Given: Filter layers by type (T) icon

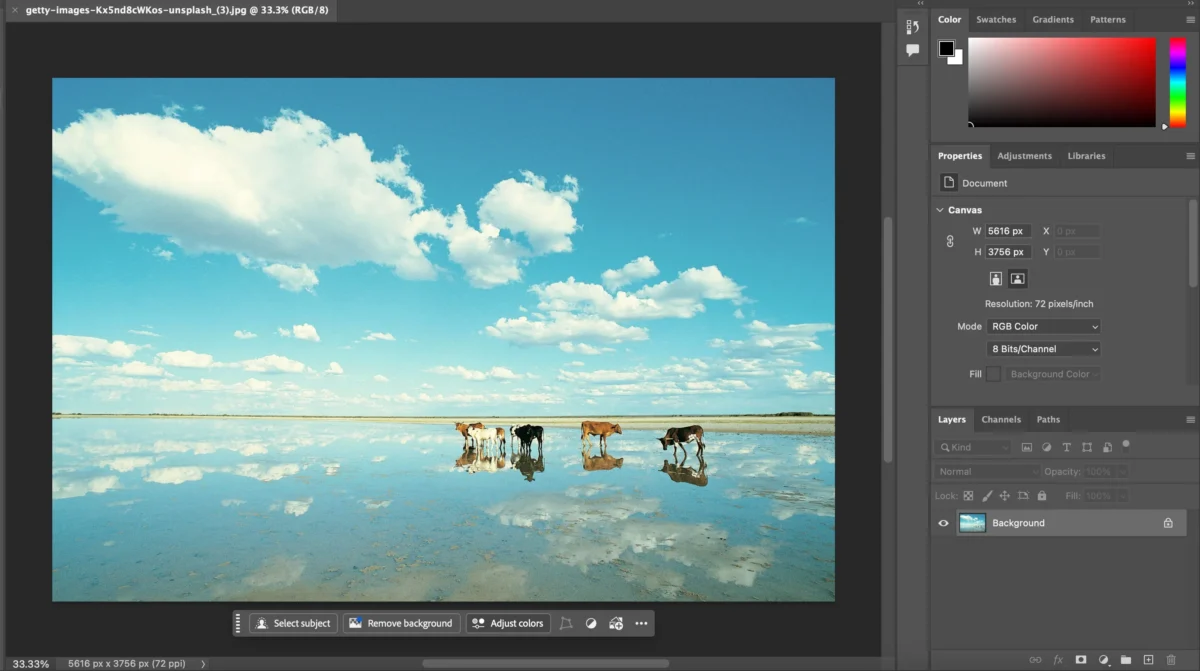Looking at the screenshot, I should [1067, 447].
